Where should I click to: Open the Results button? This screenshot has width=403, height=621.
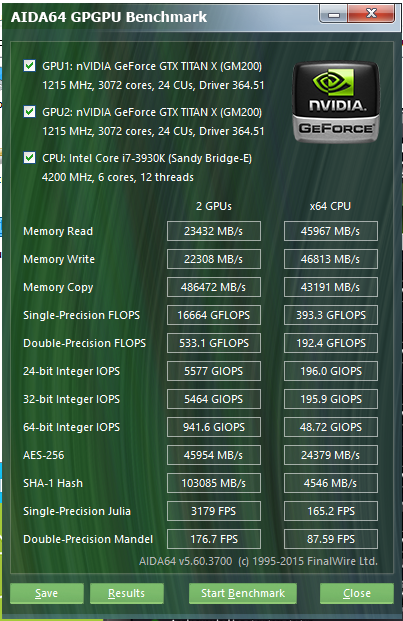(127, 593)
